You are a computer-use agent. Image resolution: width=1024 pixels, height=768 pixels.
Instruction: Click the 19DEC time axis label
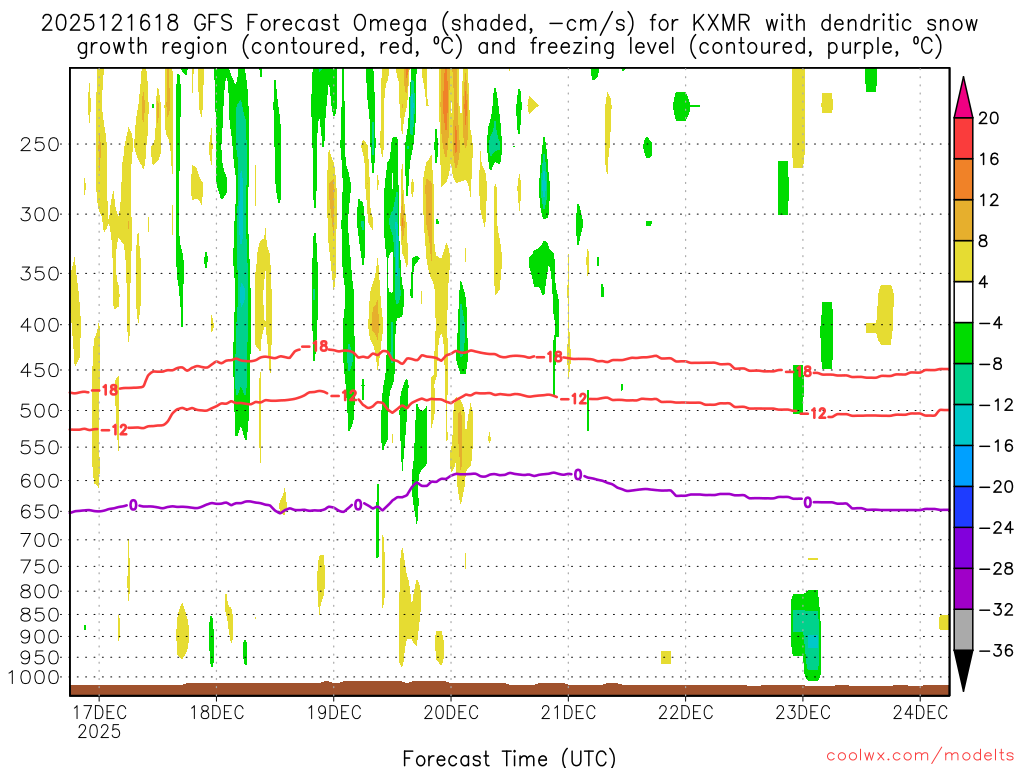(334, 712)
